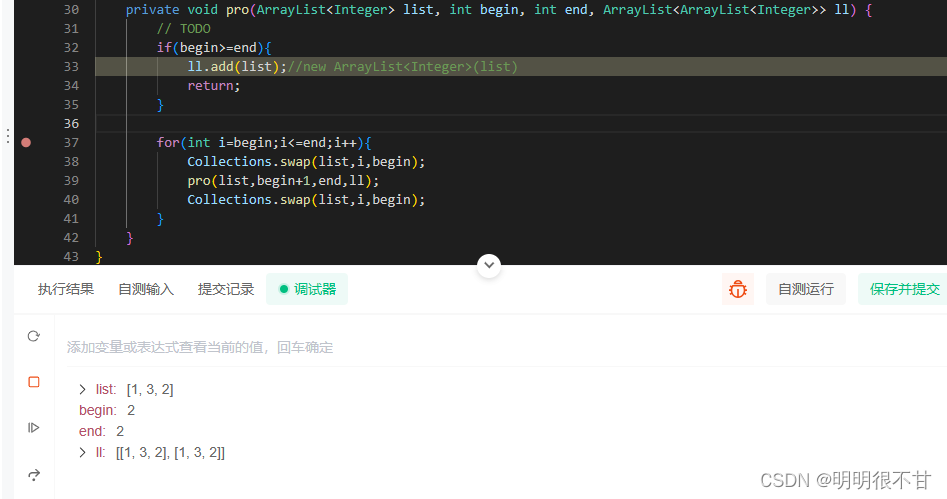The height and width of the screenshot is (499, 947).
Task: Collapse the bottom panel with chevron button
Action: point(489,265)
